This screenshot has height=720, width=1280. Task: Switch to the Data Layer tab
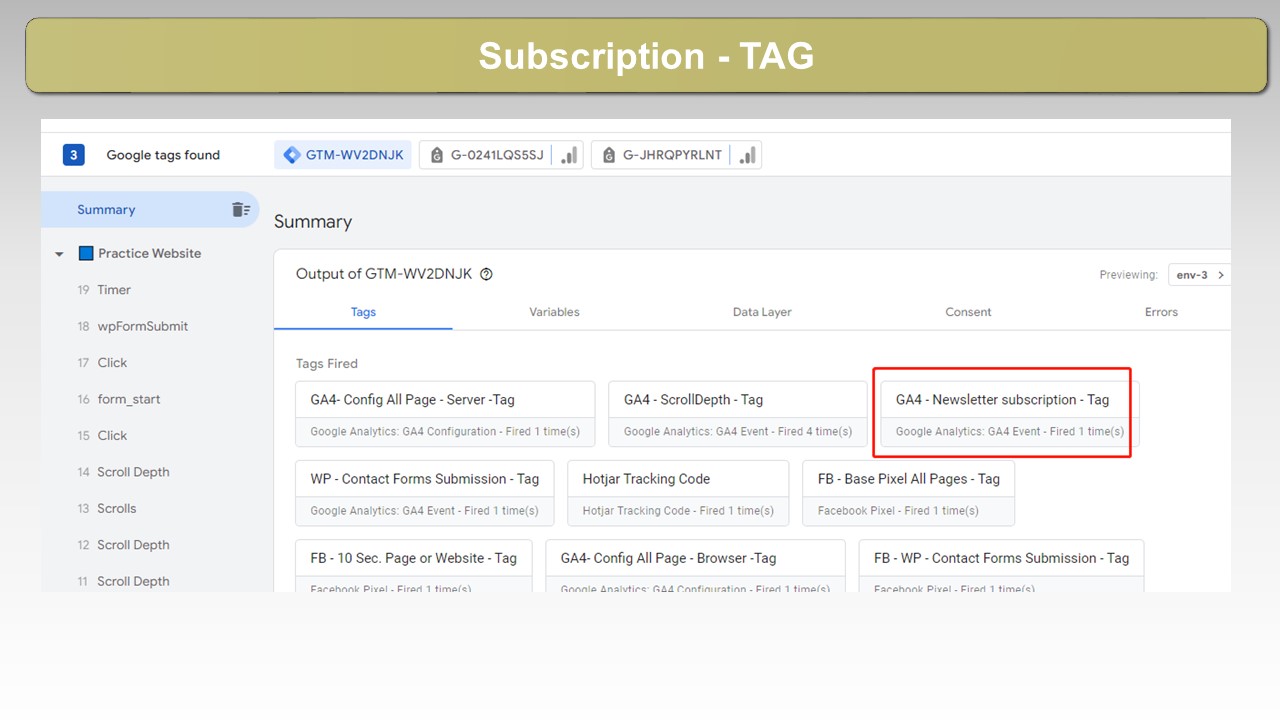pyautogui.click(x=762, y=312)
